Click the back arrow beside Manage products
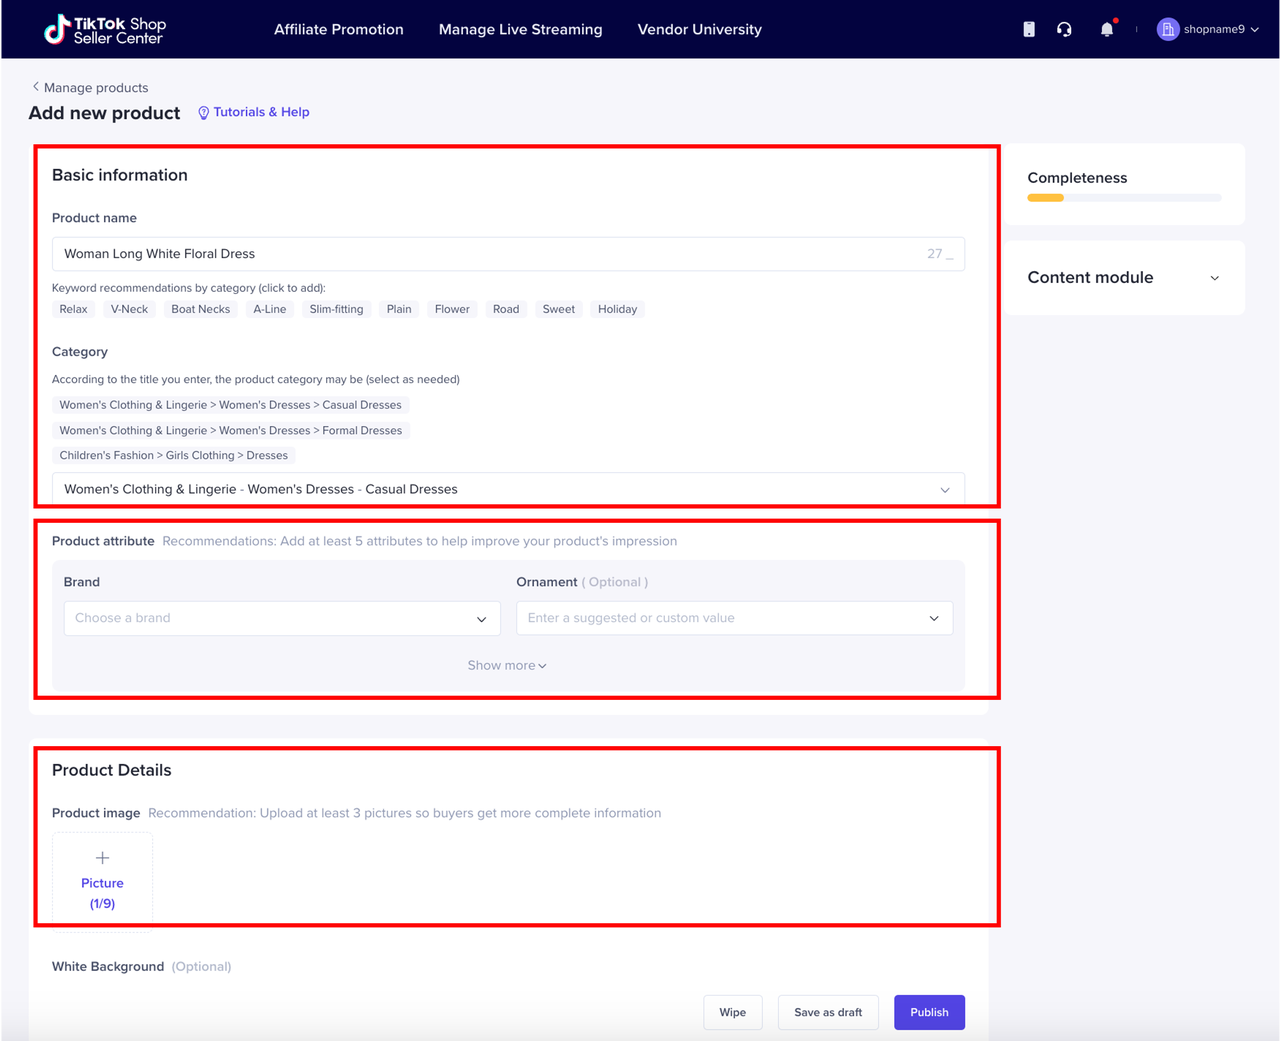The width and height of the screenshot is (1280, 1041). tap(36, 87)
